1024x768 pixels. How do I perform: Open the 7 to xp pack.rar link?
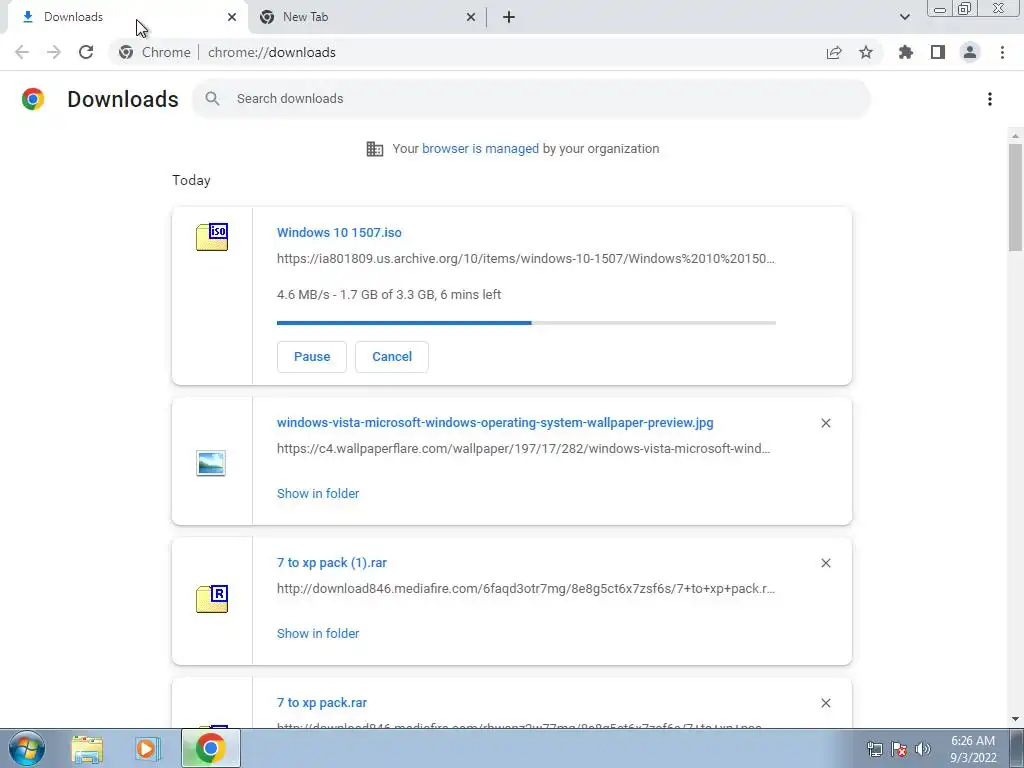pos(322,703)
